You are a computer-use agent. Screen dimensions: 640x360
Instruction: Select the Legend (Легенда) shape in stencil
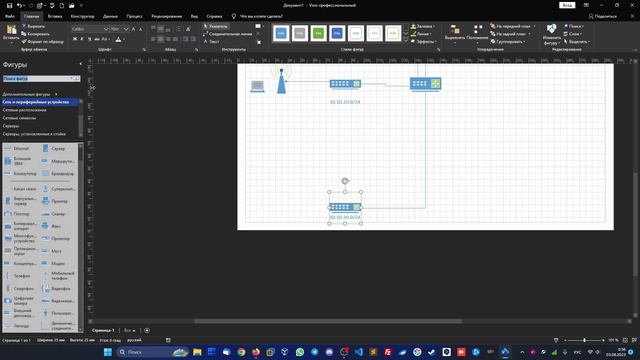(x=17, y=326)
